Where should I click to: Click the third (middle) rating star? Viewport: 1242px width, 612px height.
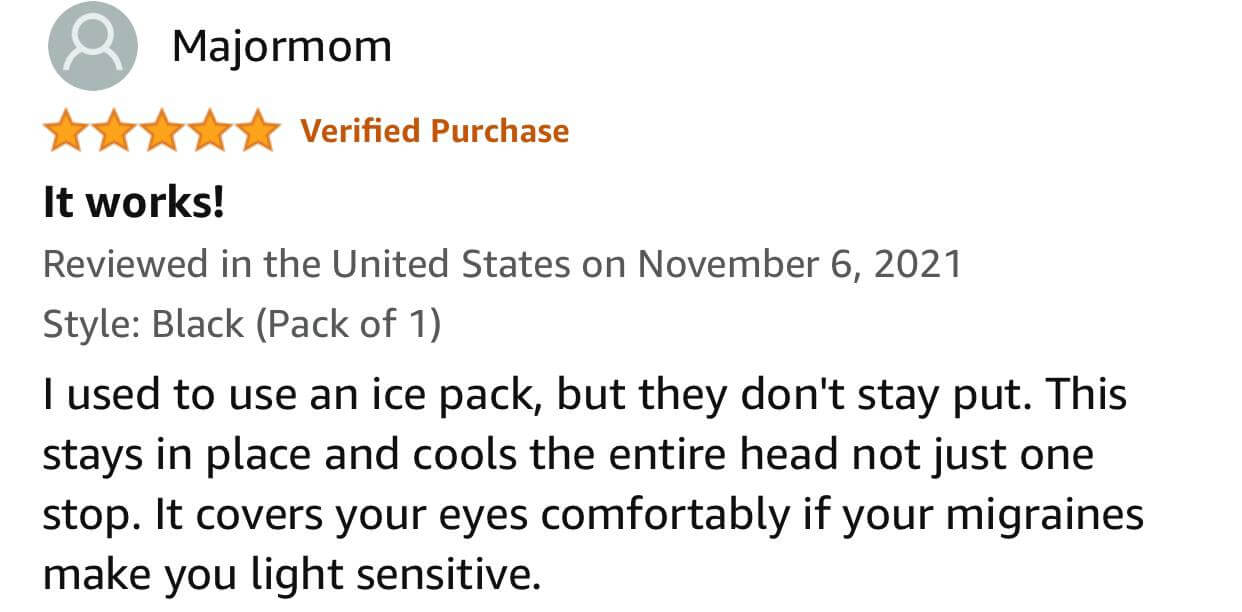161,132
